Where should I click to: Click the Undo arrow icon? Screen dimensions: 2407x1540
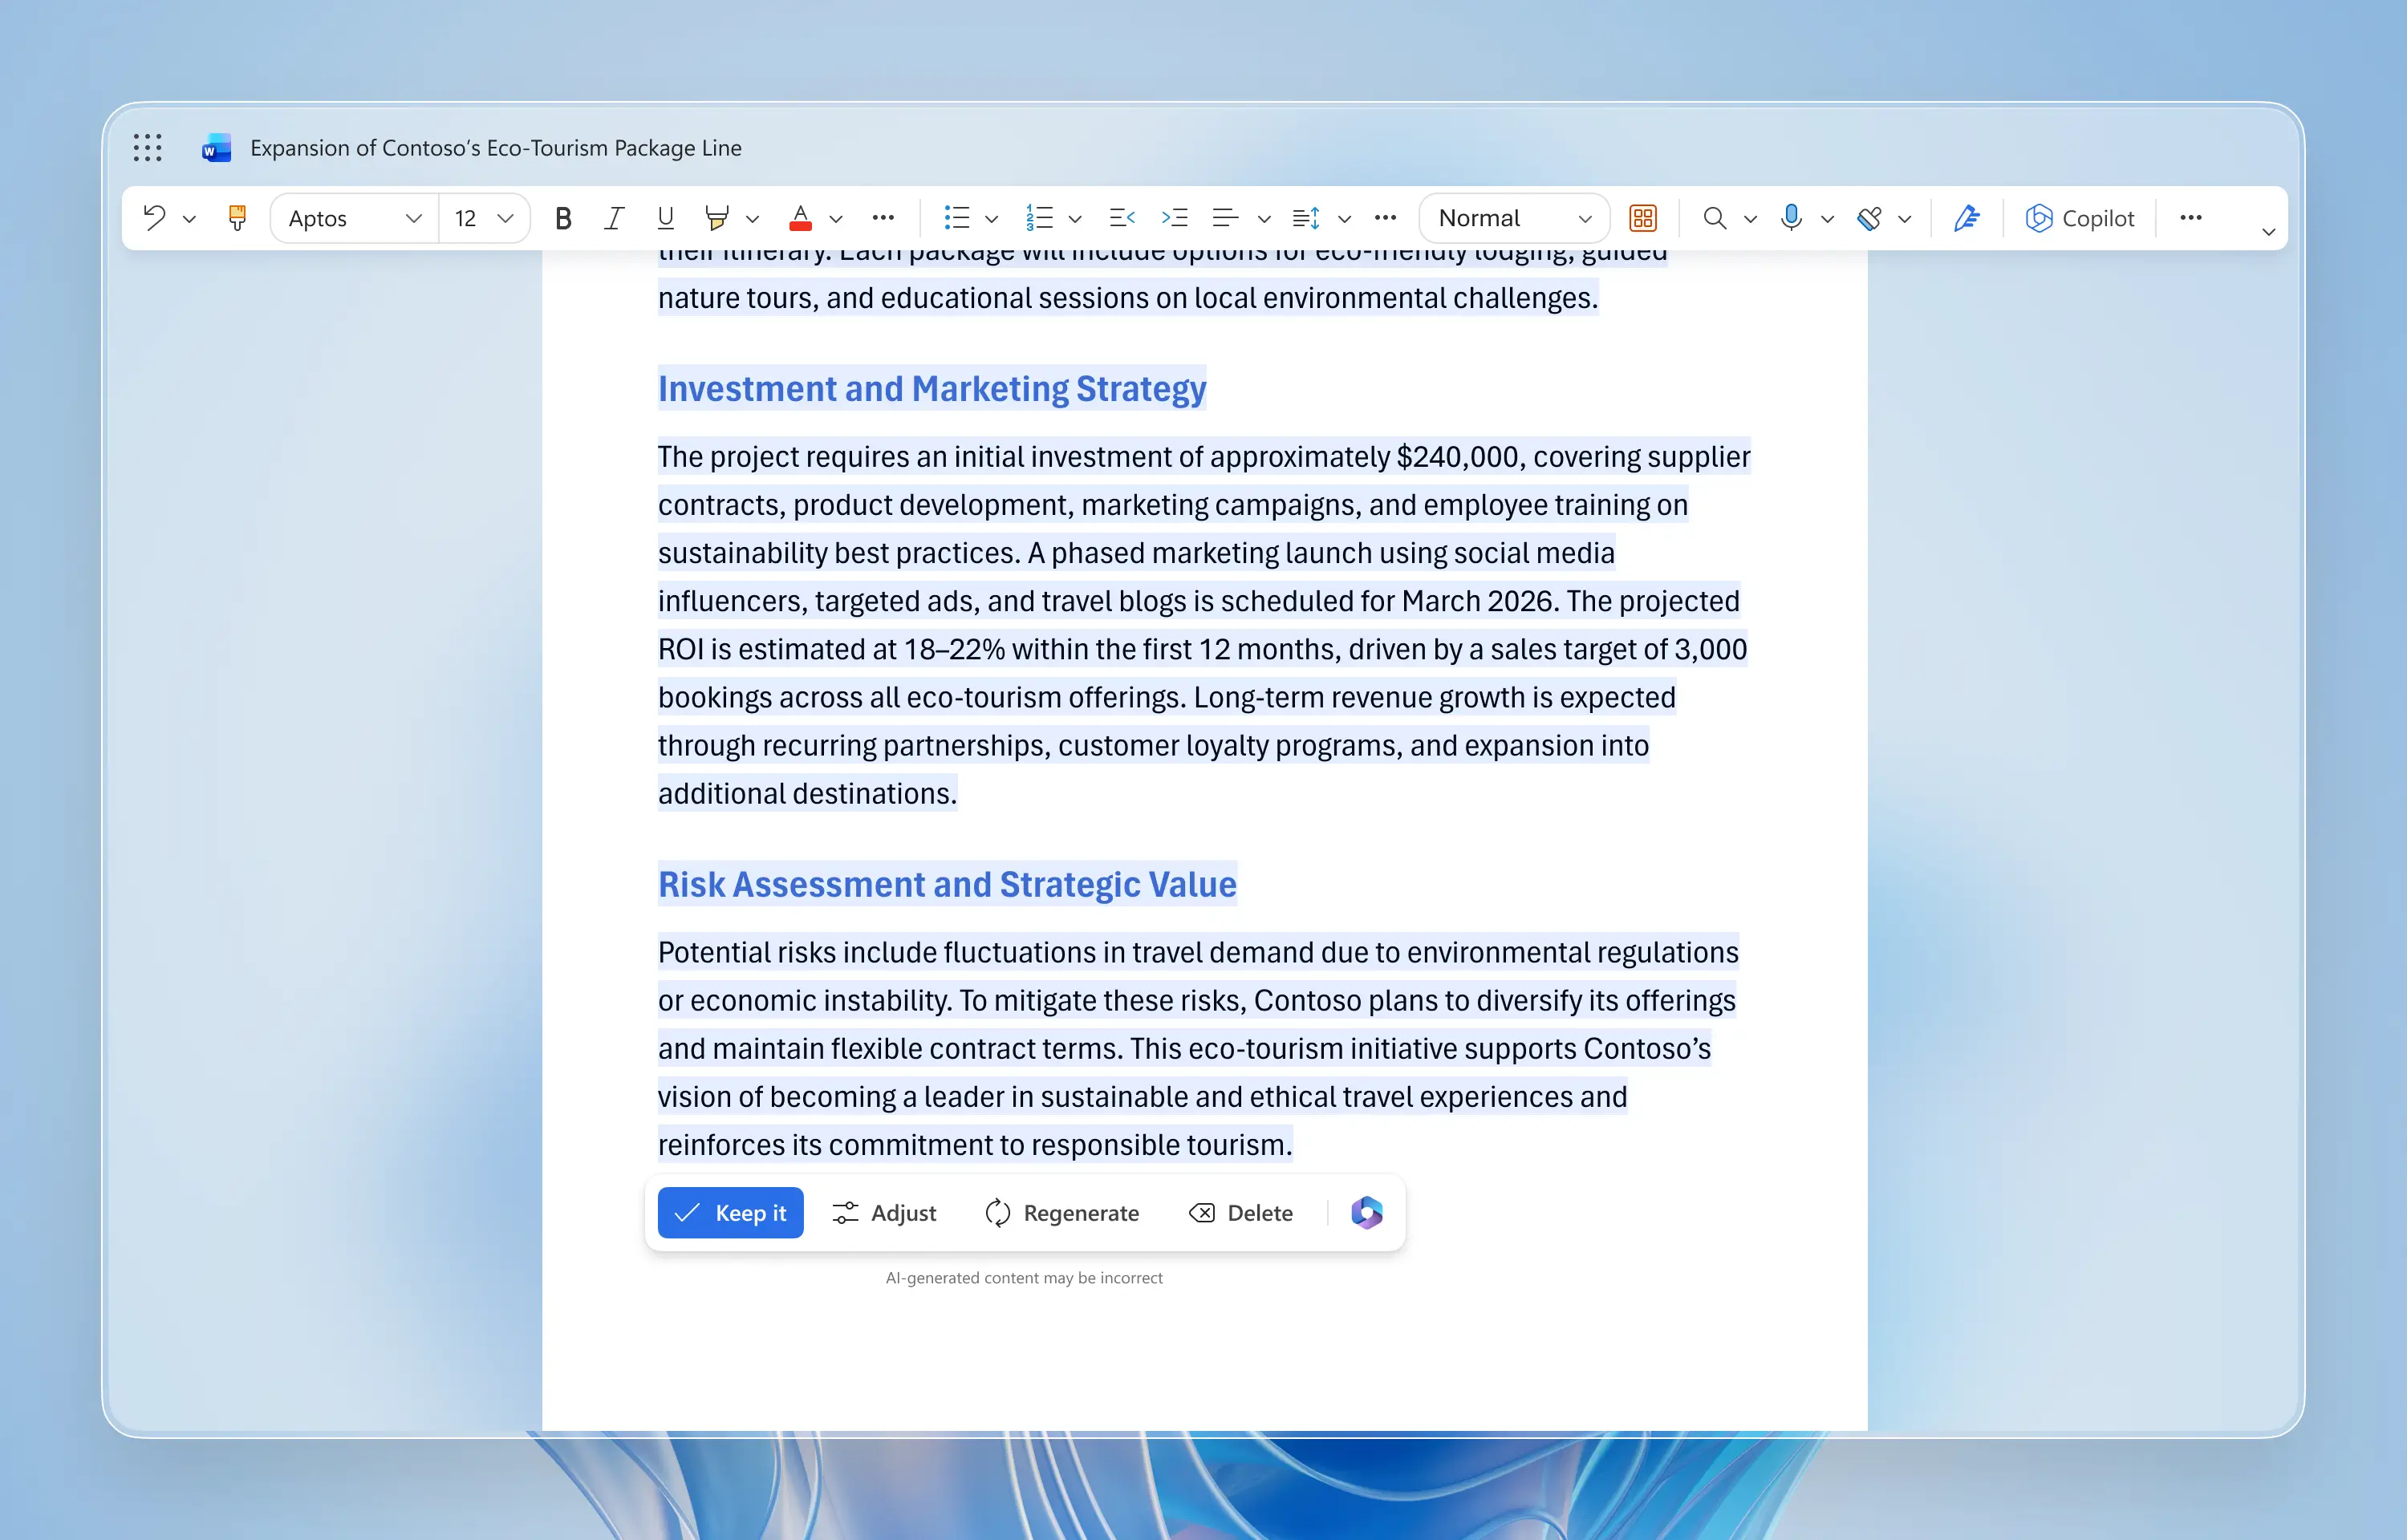point(154,218)
